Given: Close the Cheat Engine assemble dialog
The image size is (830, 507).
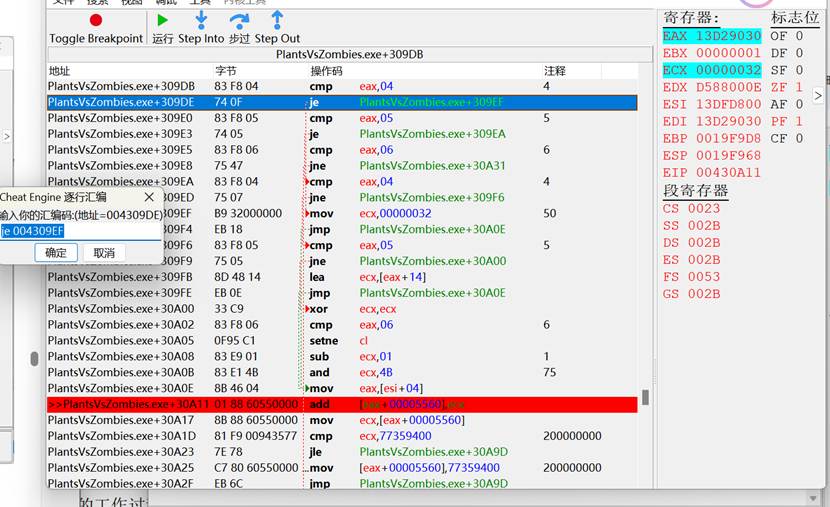Looking at the screenshot, I should point(149,197).
